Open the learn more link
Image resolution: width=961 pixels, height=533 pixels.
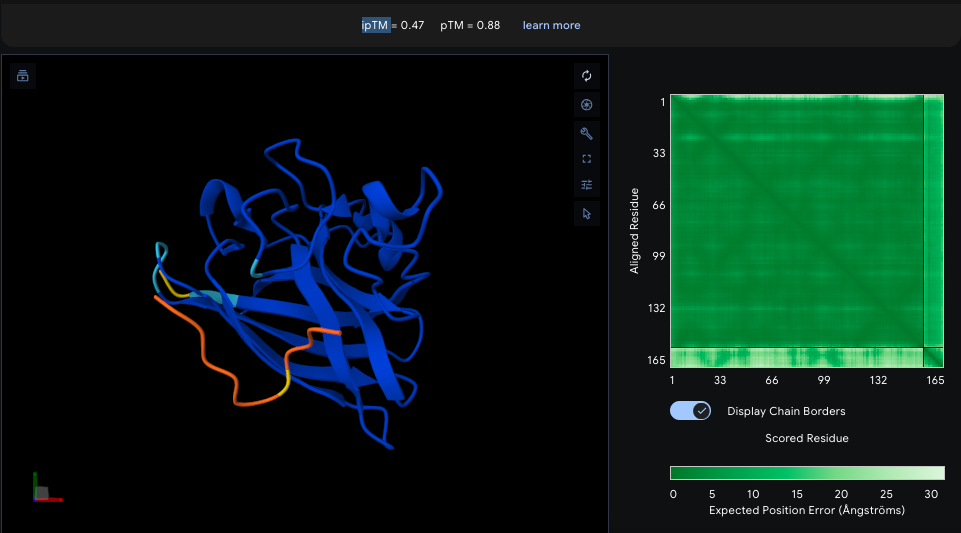551,25
